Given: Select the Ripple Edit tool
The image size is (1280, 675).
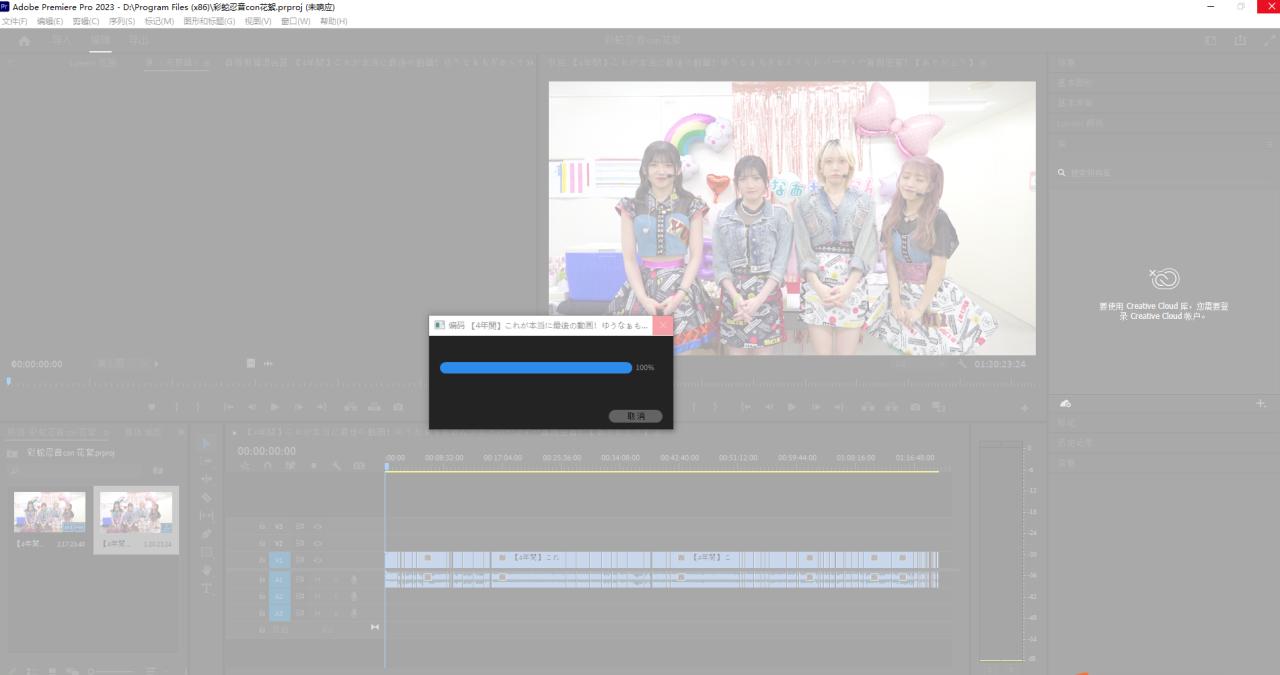Looking at the screenshot, I should tap(207, 479).
